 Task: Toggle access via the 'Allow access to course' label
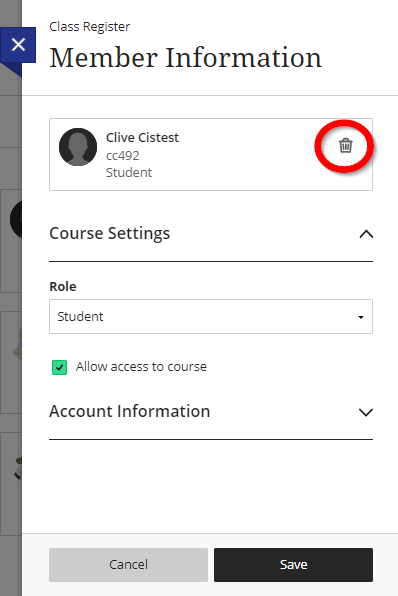click(141, 366)
